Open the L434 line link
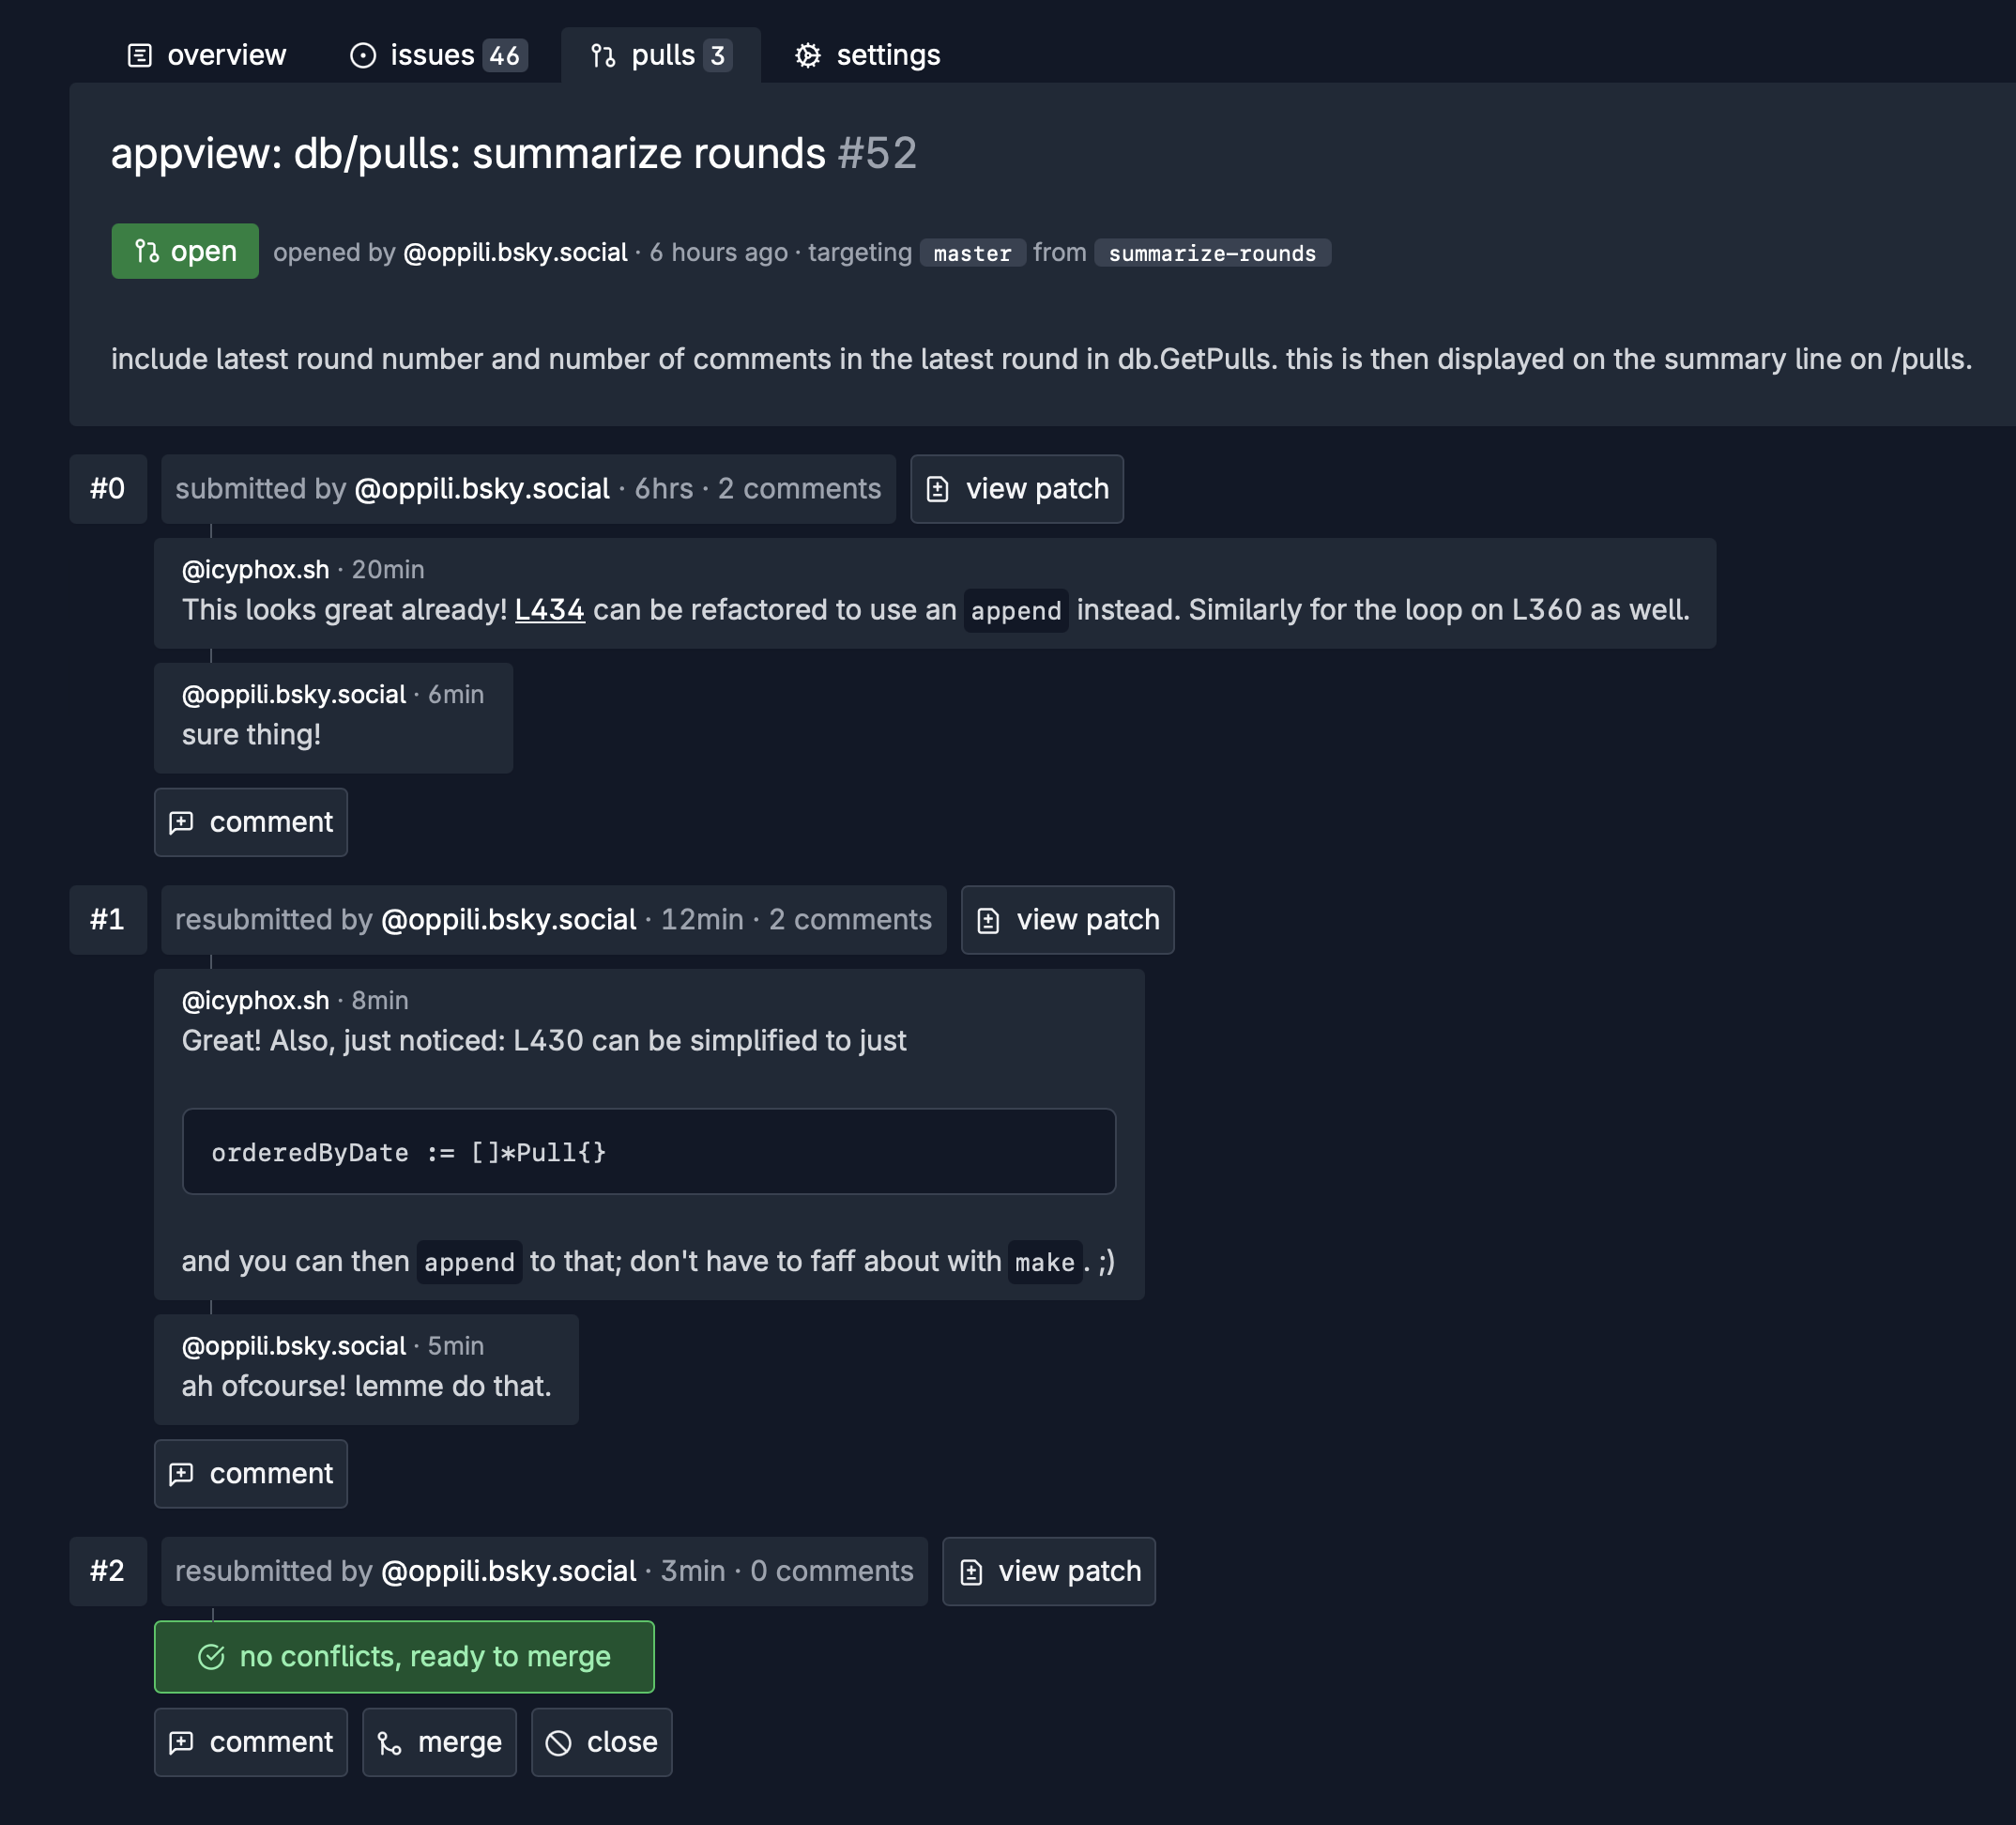The height and width of the screenshot is (1825, 2016). pyautogui.click(x=549, y=610)
